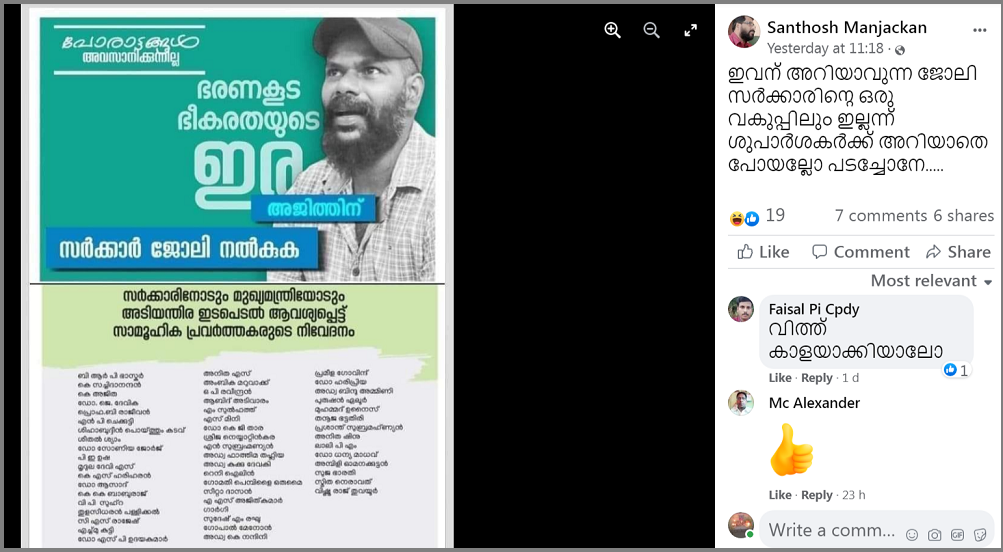Insert a GIF in comment
Screen dimensions: 1003x552
(958, 534)
